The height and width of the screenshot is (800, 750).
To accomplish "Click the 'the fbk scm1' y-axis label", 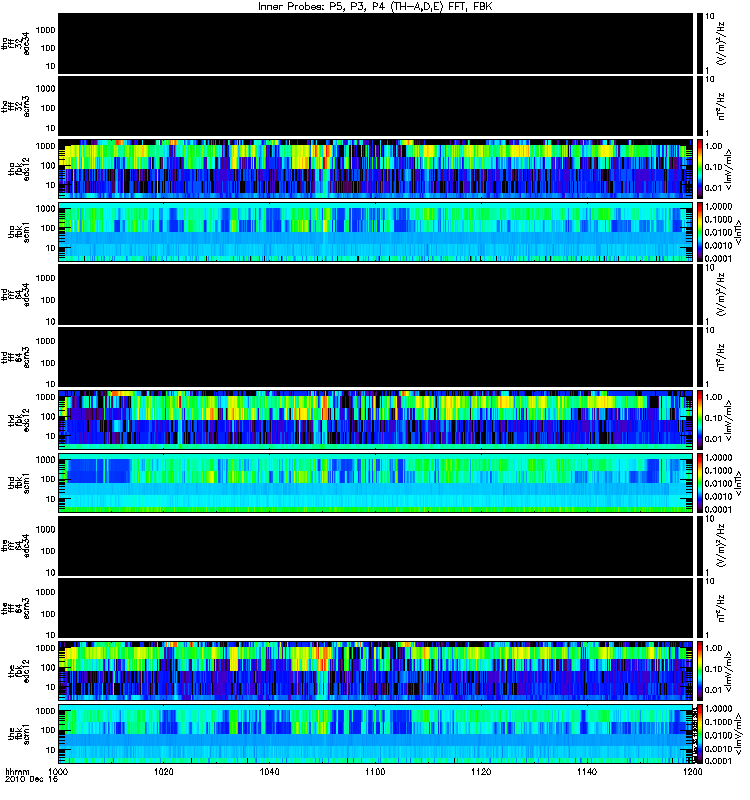I will [19, 734].
